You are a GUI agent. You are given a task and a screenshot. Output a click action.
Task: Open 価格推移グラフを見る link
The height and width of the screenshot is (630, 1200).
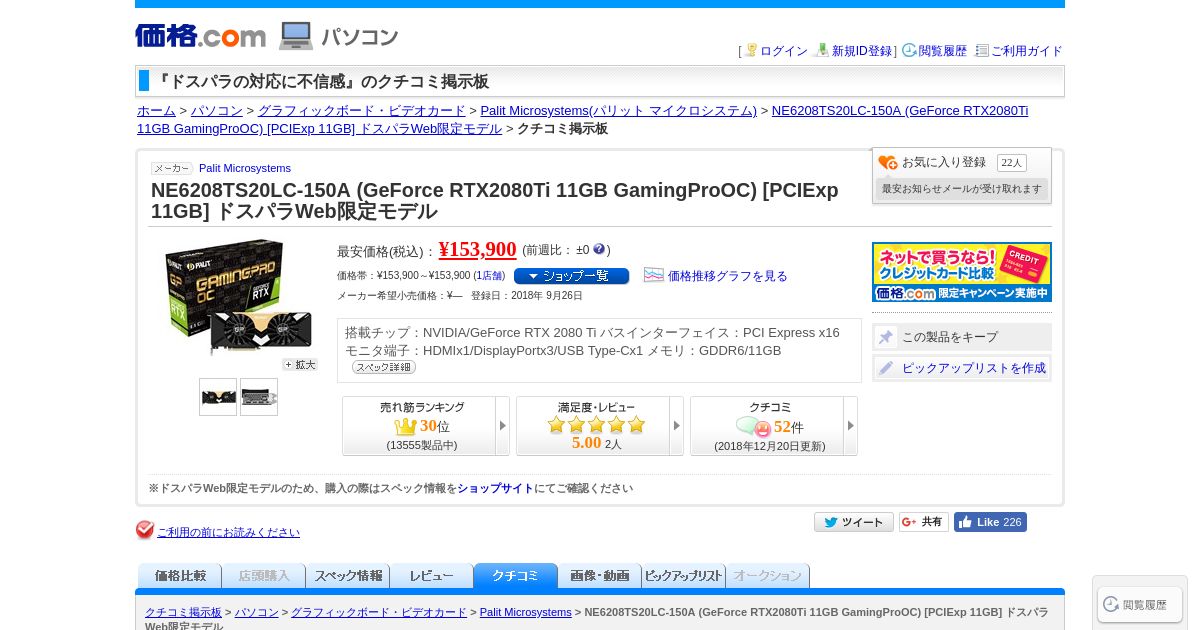tap(728, 276)
